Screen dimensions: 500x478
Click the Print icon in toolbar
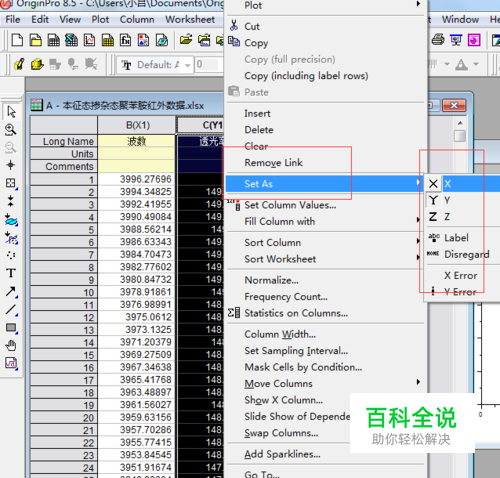coord(438,40)
